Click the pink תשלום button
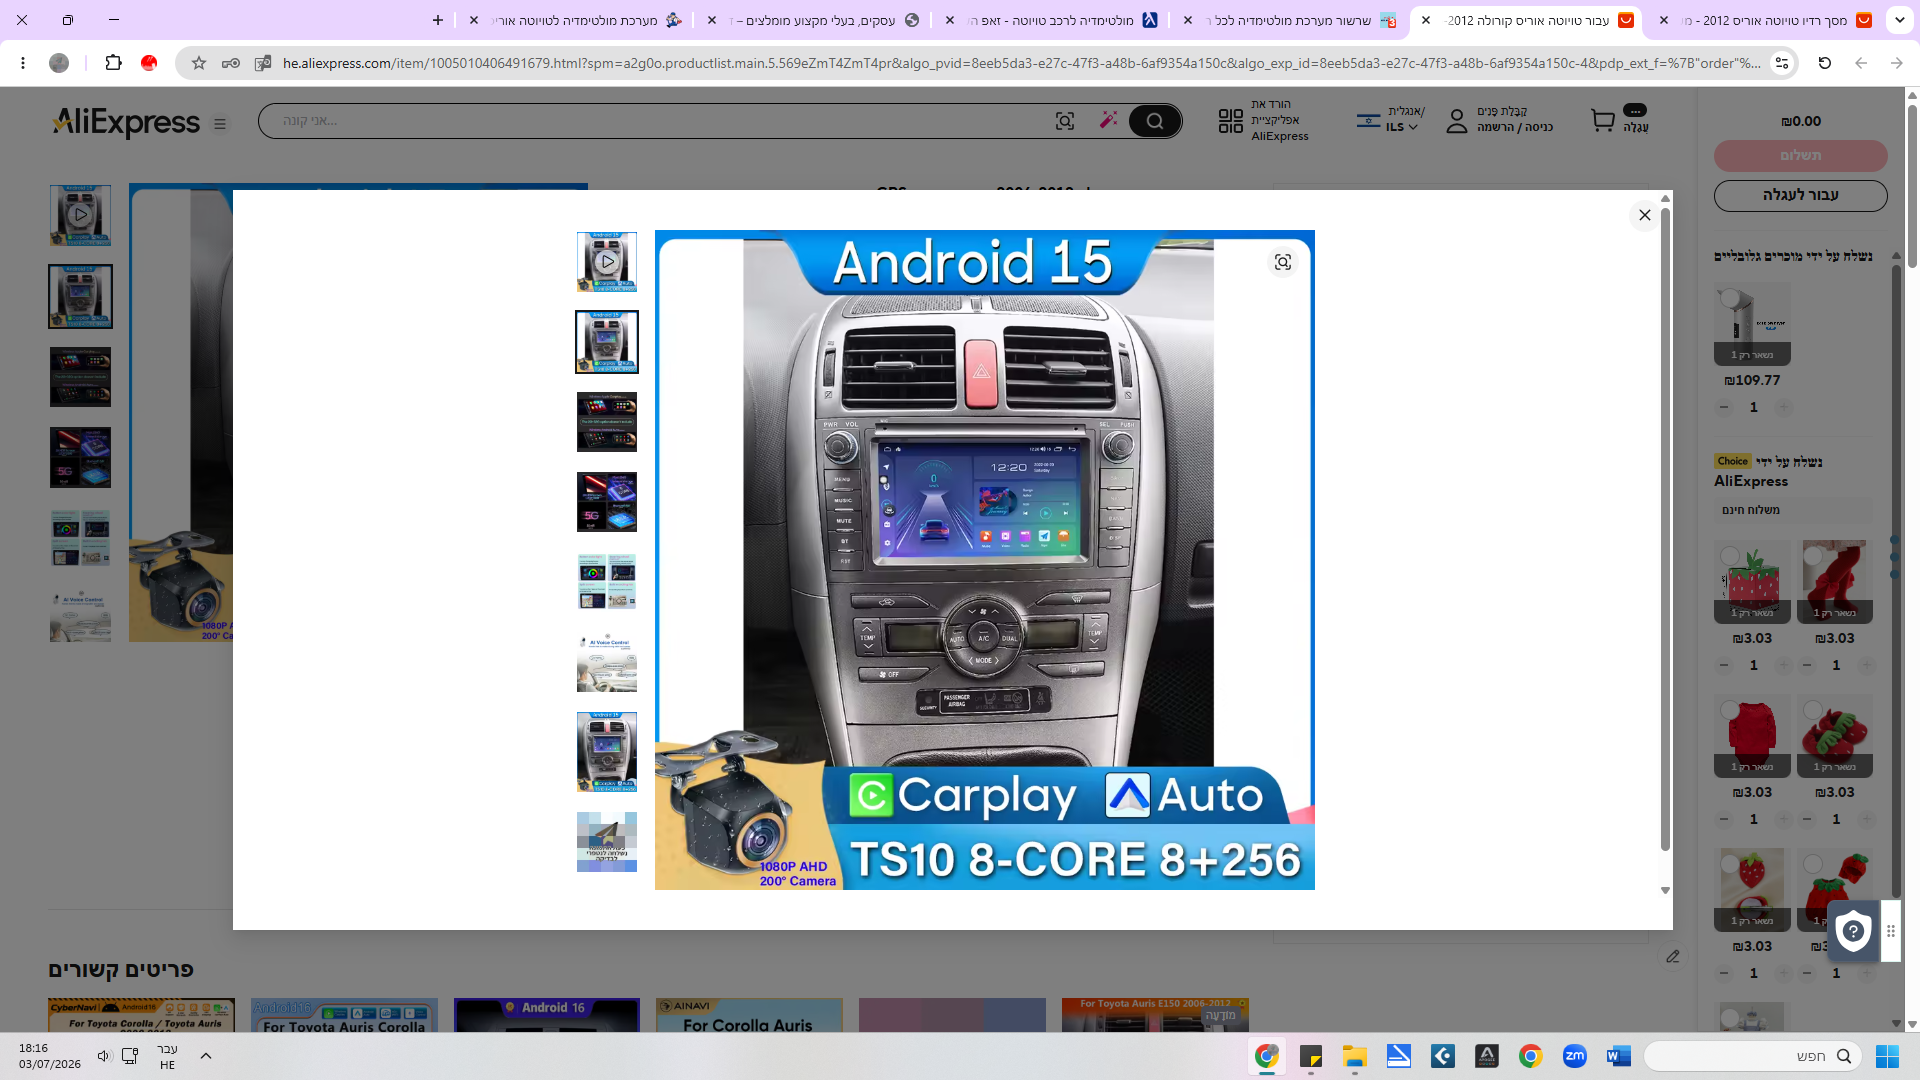Image resolution: width=1920 pixels, height=1080 pixels. [1800, 155]
